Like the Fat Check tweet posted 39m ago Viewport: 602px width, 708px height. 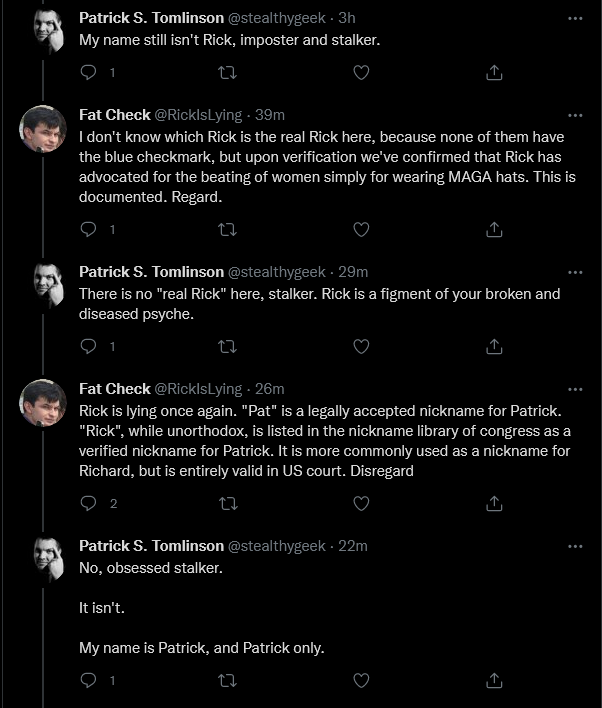pyautogui.click(x=361, y=229)
